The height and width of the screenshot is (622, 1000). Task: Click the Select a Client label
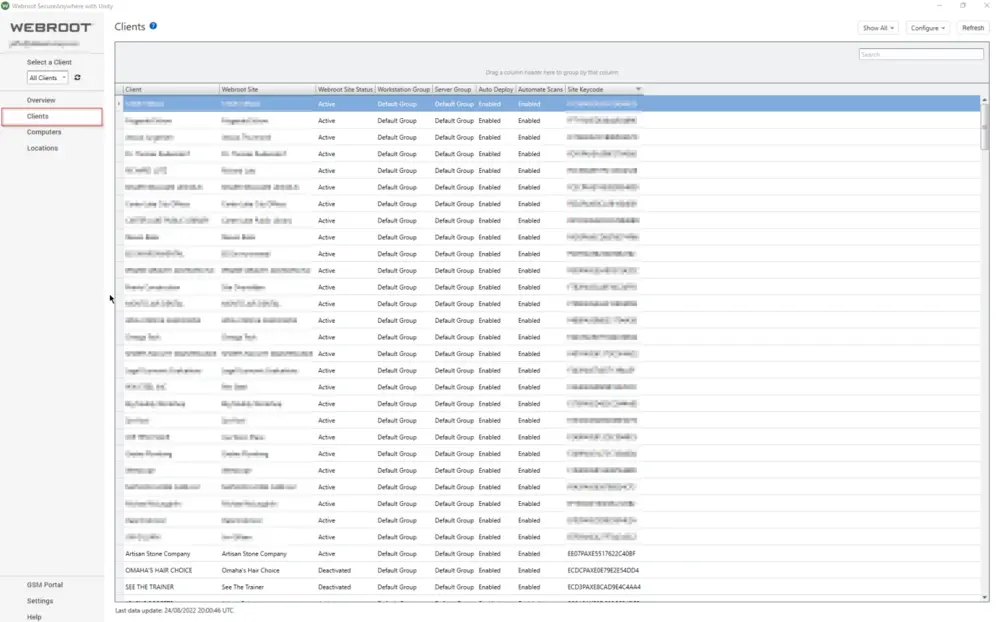(49, 62)
